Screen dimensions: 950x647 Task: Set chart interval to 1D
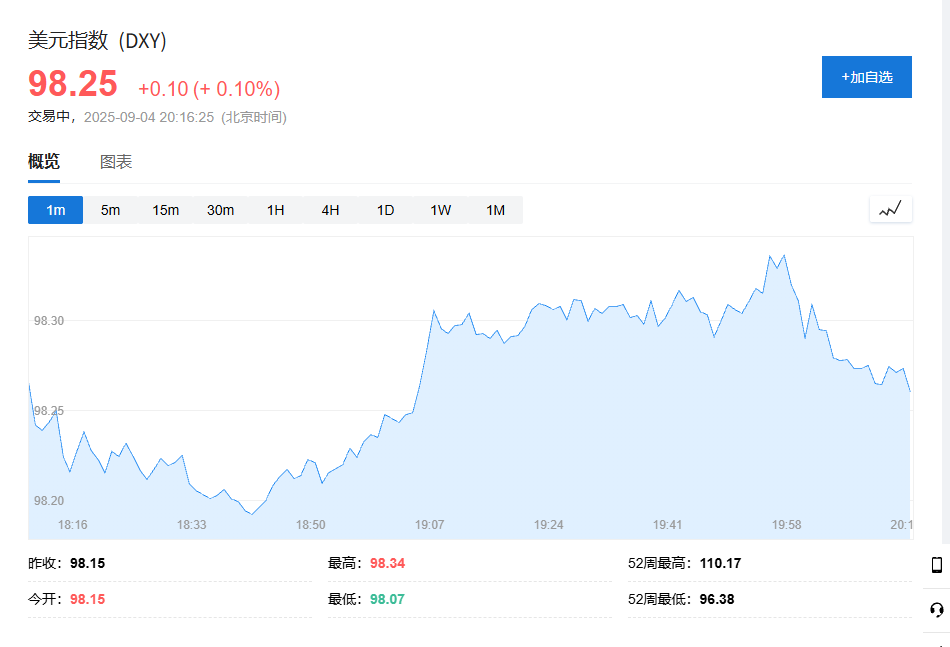385,210
